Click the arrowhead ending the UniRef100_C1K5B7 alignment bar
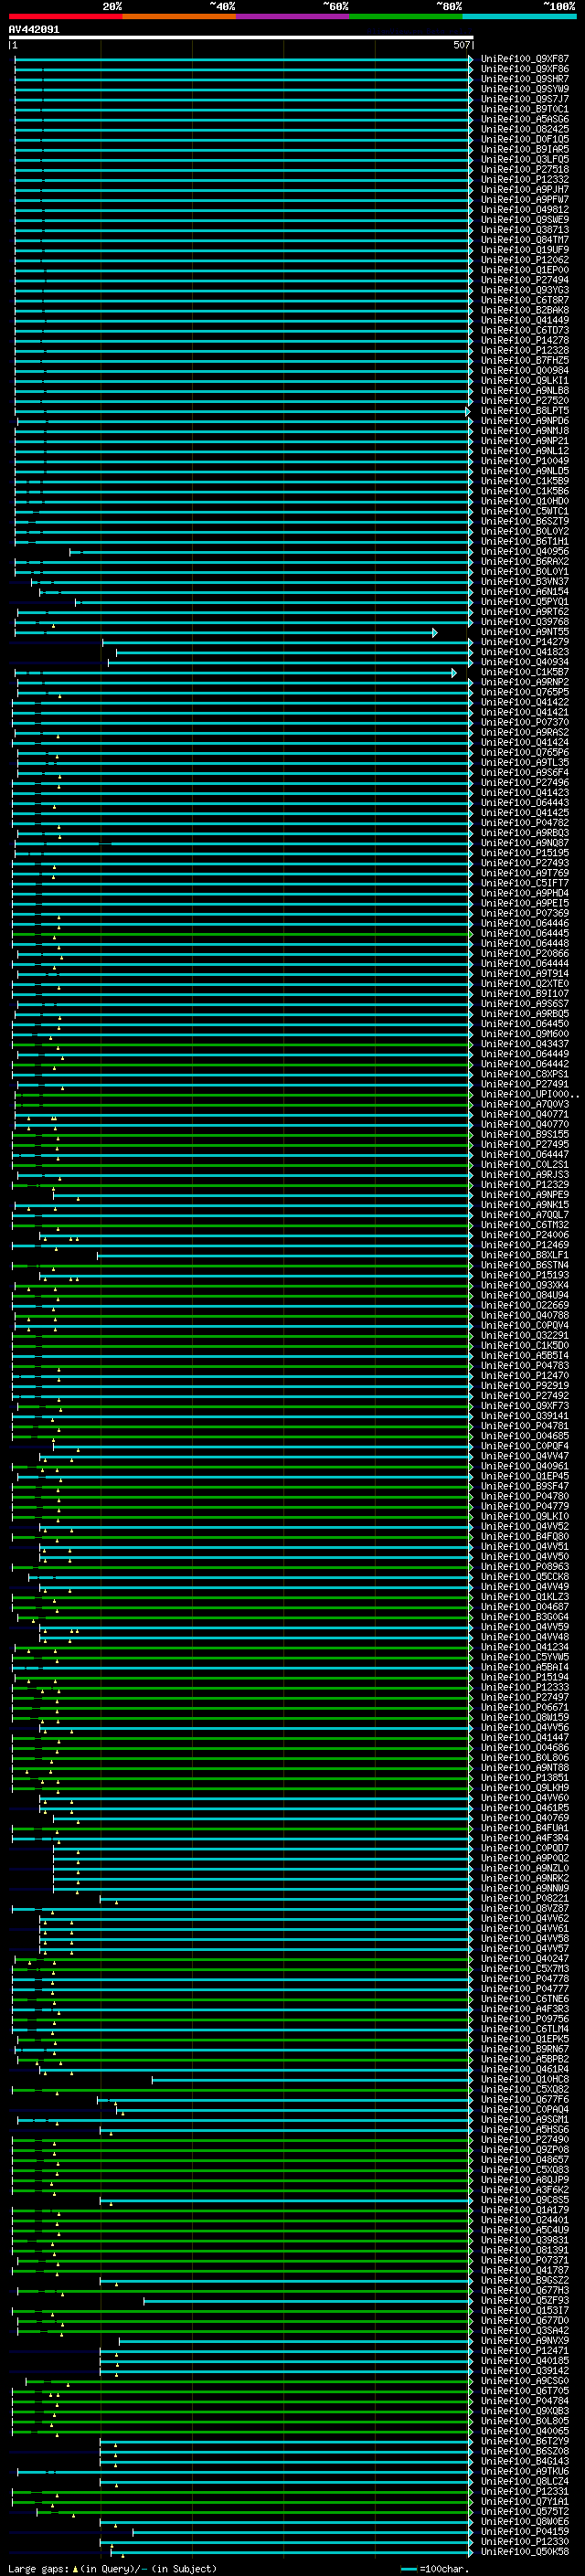This screenshot has width=585, height=2576. (454, 672)
